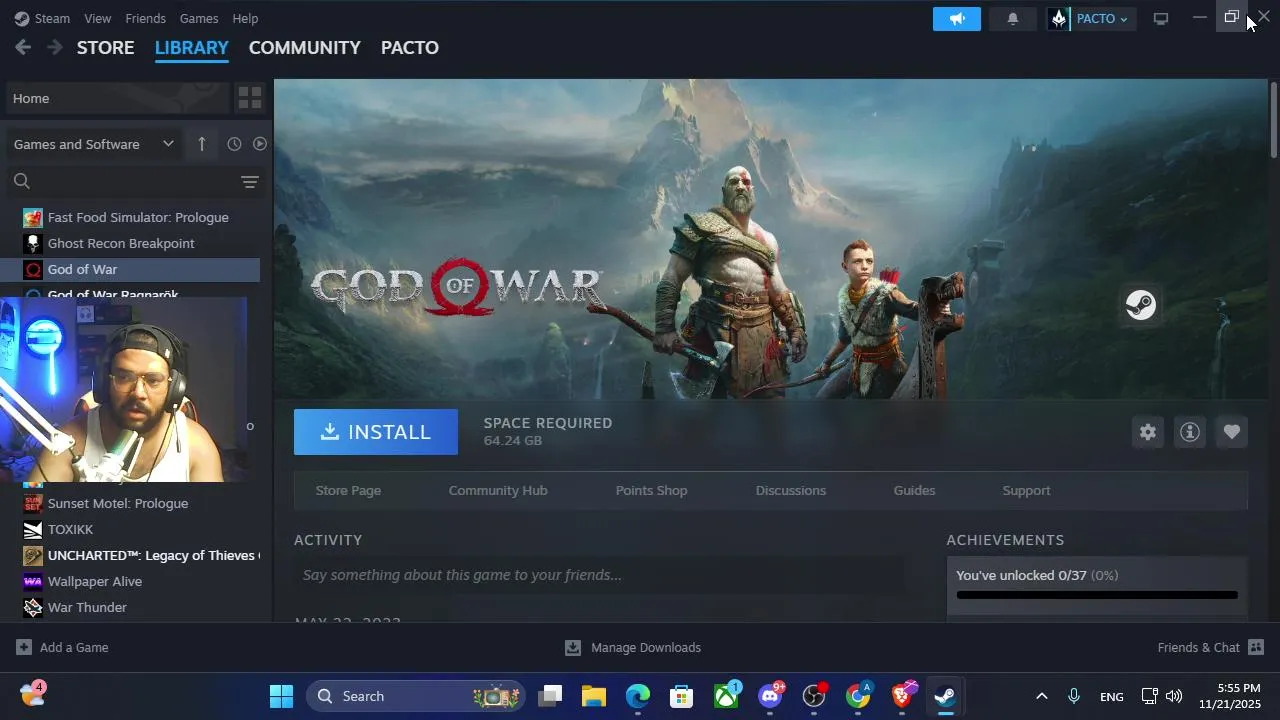Open the Help menu

pos(245,18)
